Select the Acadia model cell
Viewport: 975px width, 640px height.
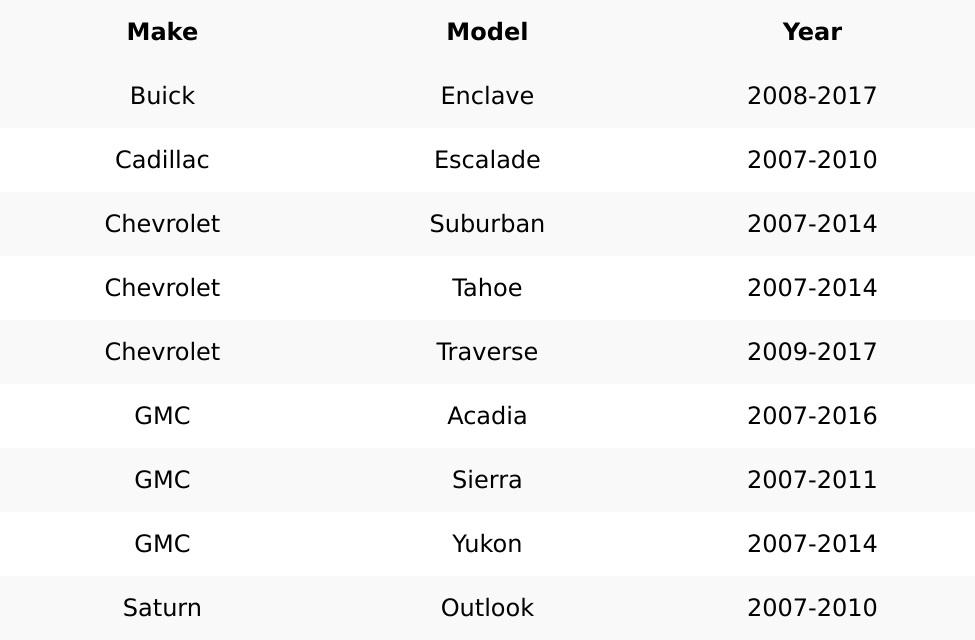[487, 416]
